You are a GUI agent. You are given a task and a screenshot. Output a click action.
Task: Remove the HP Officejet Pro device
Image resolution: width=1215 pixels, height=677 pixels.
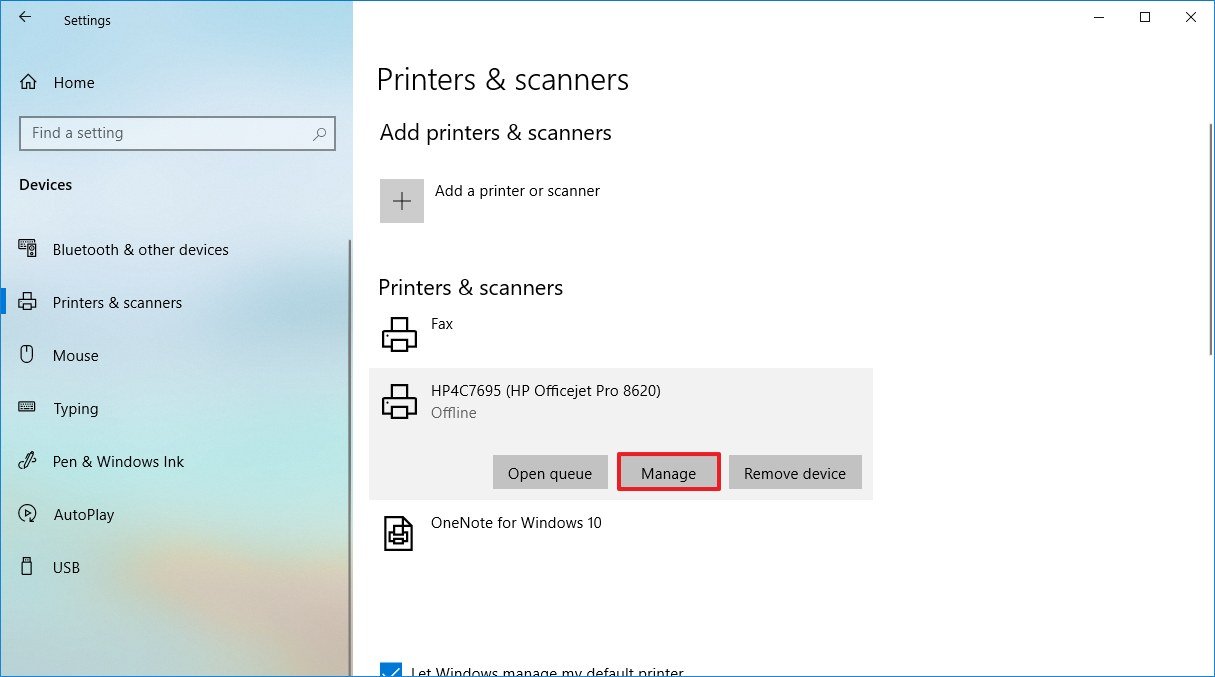tap(795, 472)
